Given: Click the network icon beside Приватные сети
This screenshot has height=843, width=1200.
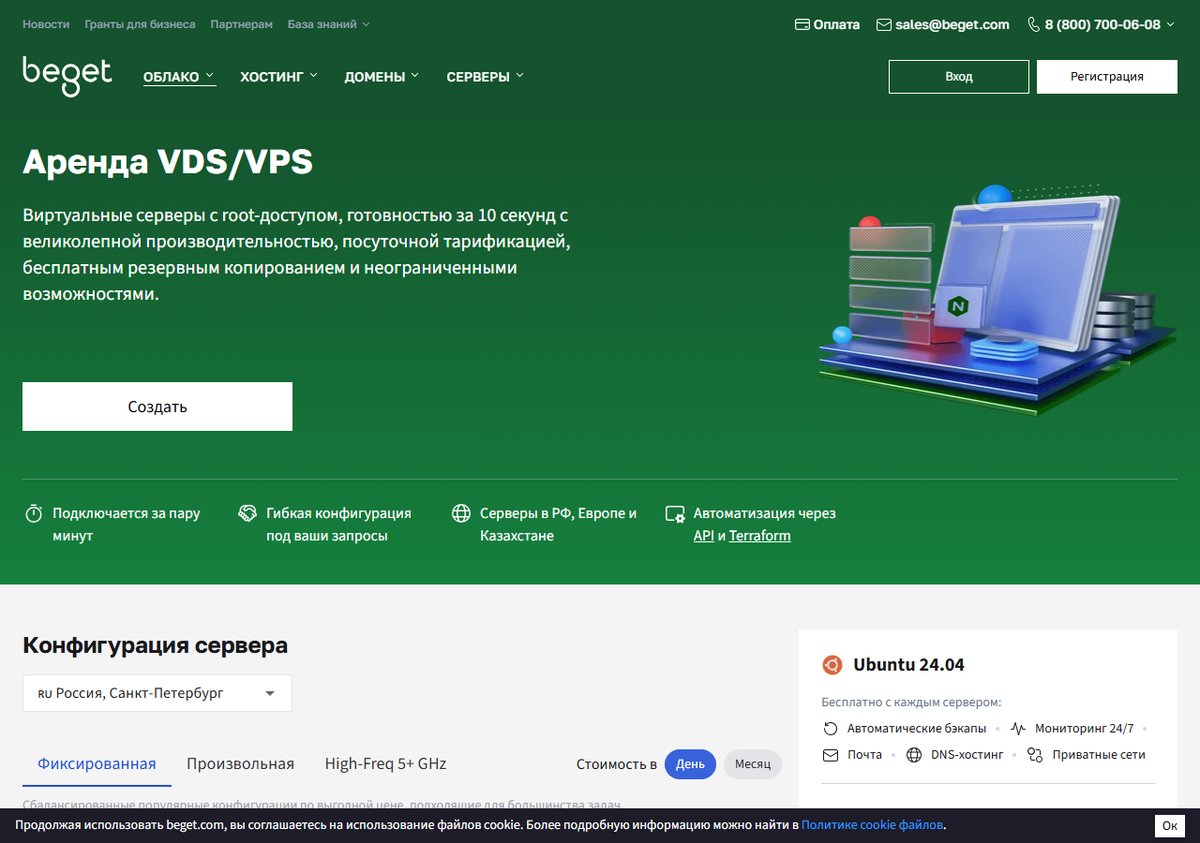Looking at the screenshot, I should (1035, 755).
